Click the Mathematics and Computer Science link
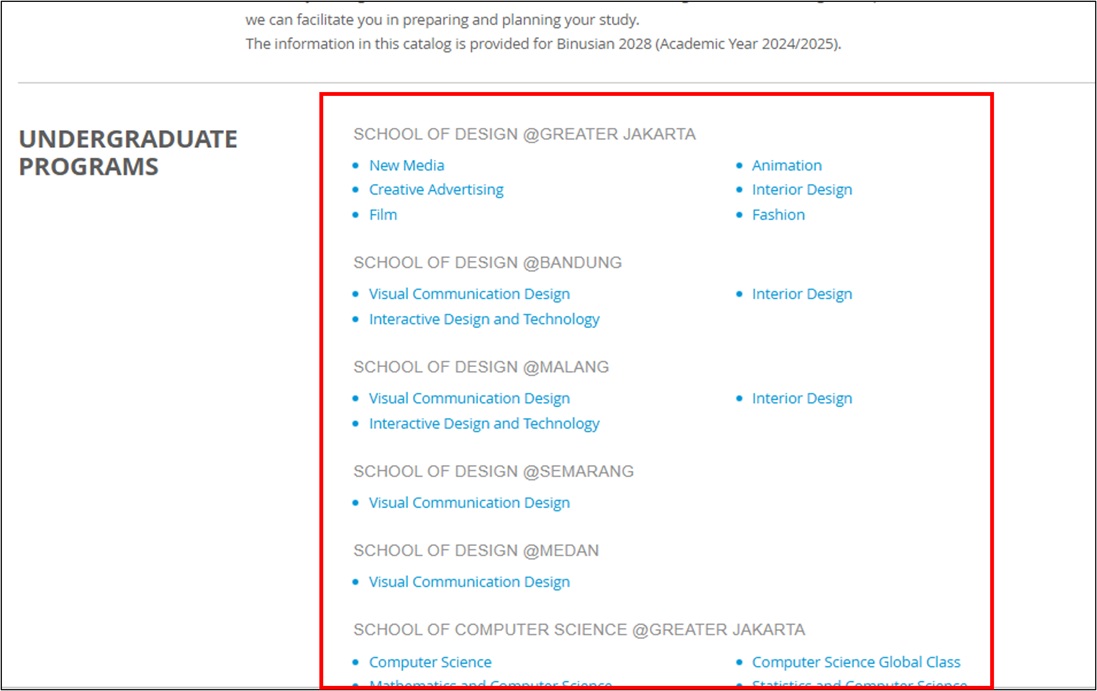This screenshot has height=691, width=1097. point(490,684)
